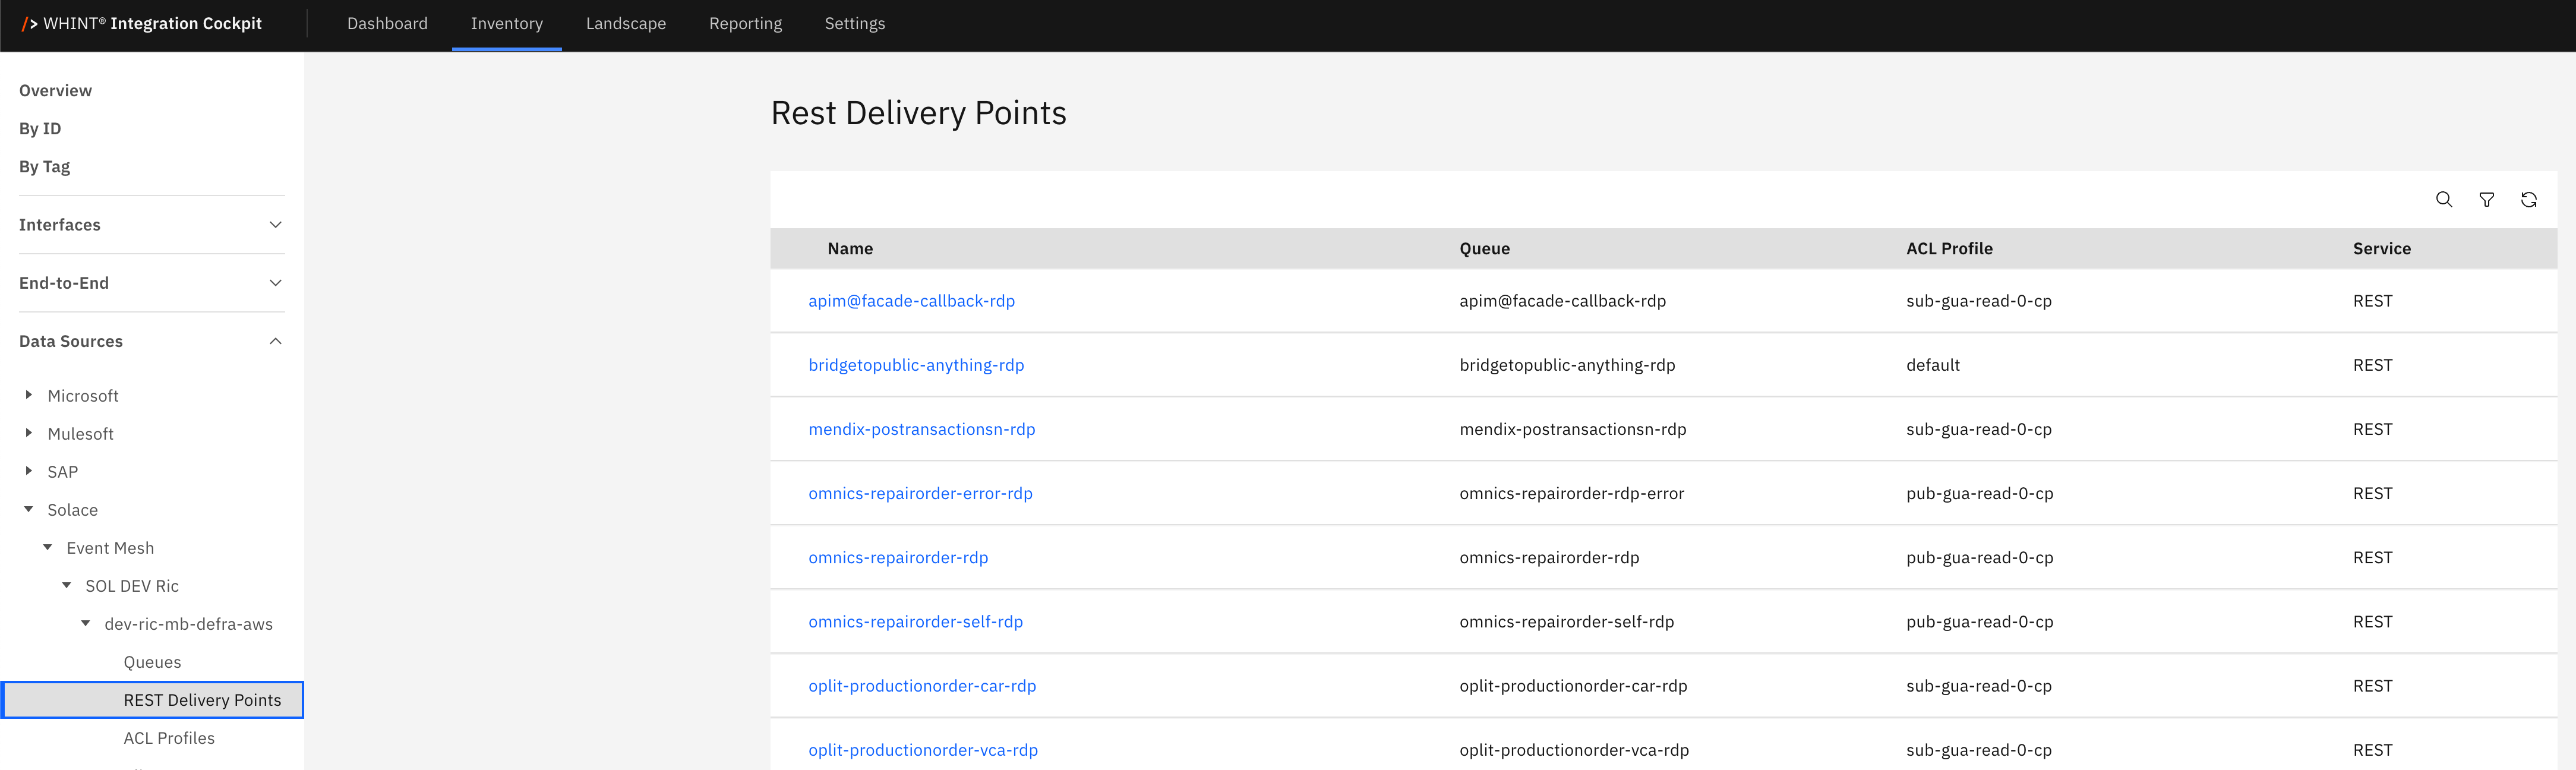This screenshot has width=2576, height=770.
Task: Collapse the Data Sources section
Action: tap(275, 341)
